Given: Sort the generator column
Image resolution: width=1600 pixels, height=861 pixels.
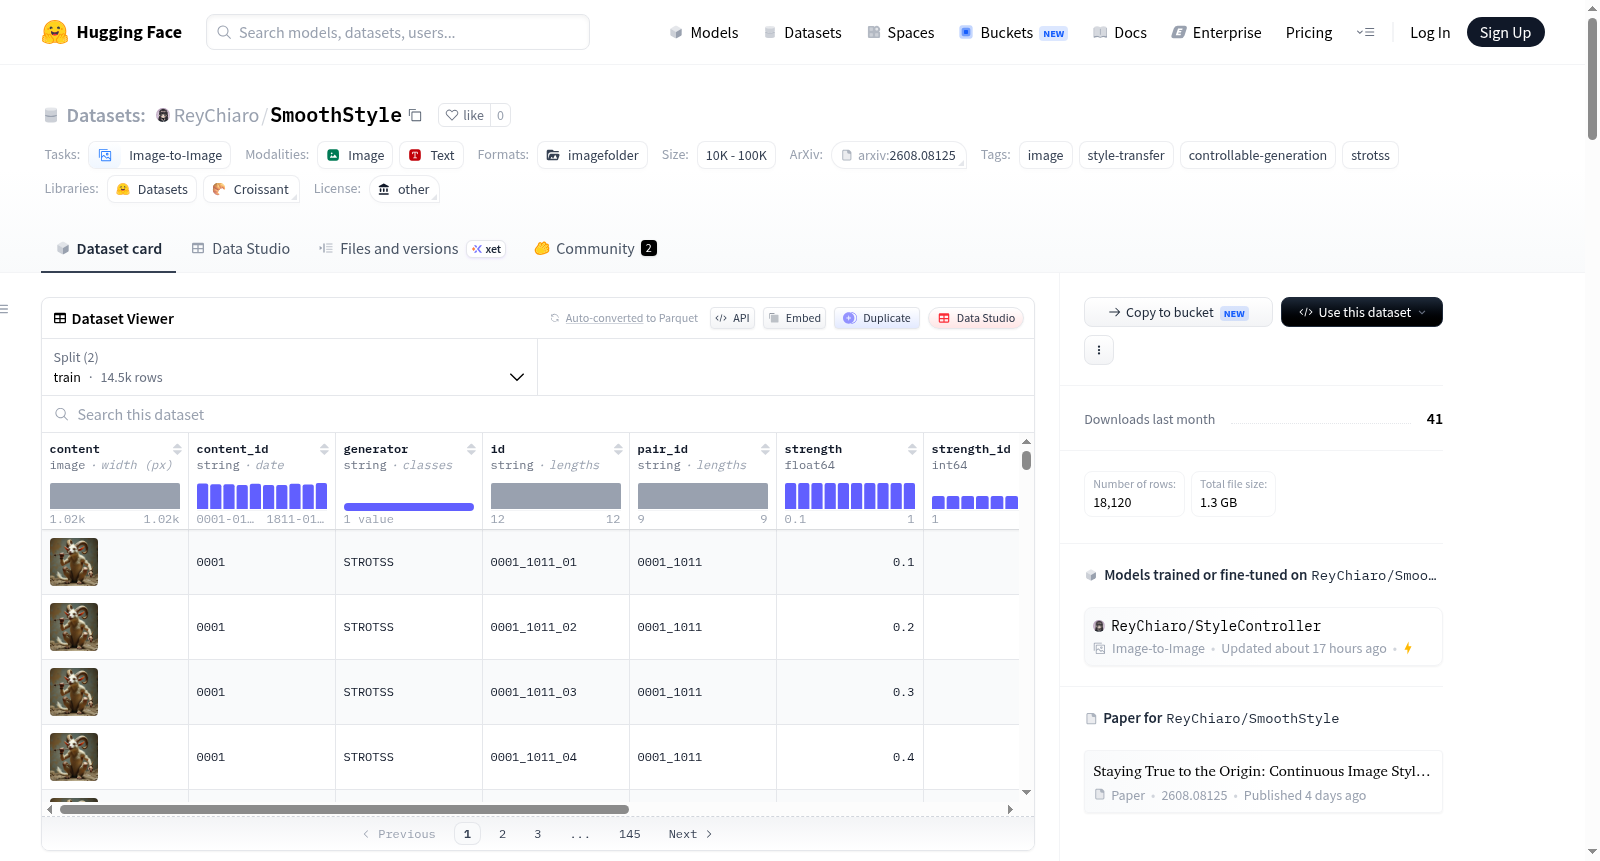Looking at the screenshot, I should pyautogui.click(x=471, y=449).
